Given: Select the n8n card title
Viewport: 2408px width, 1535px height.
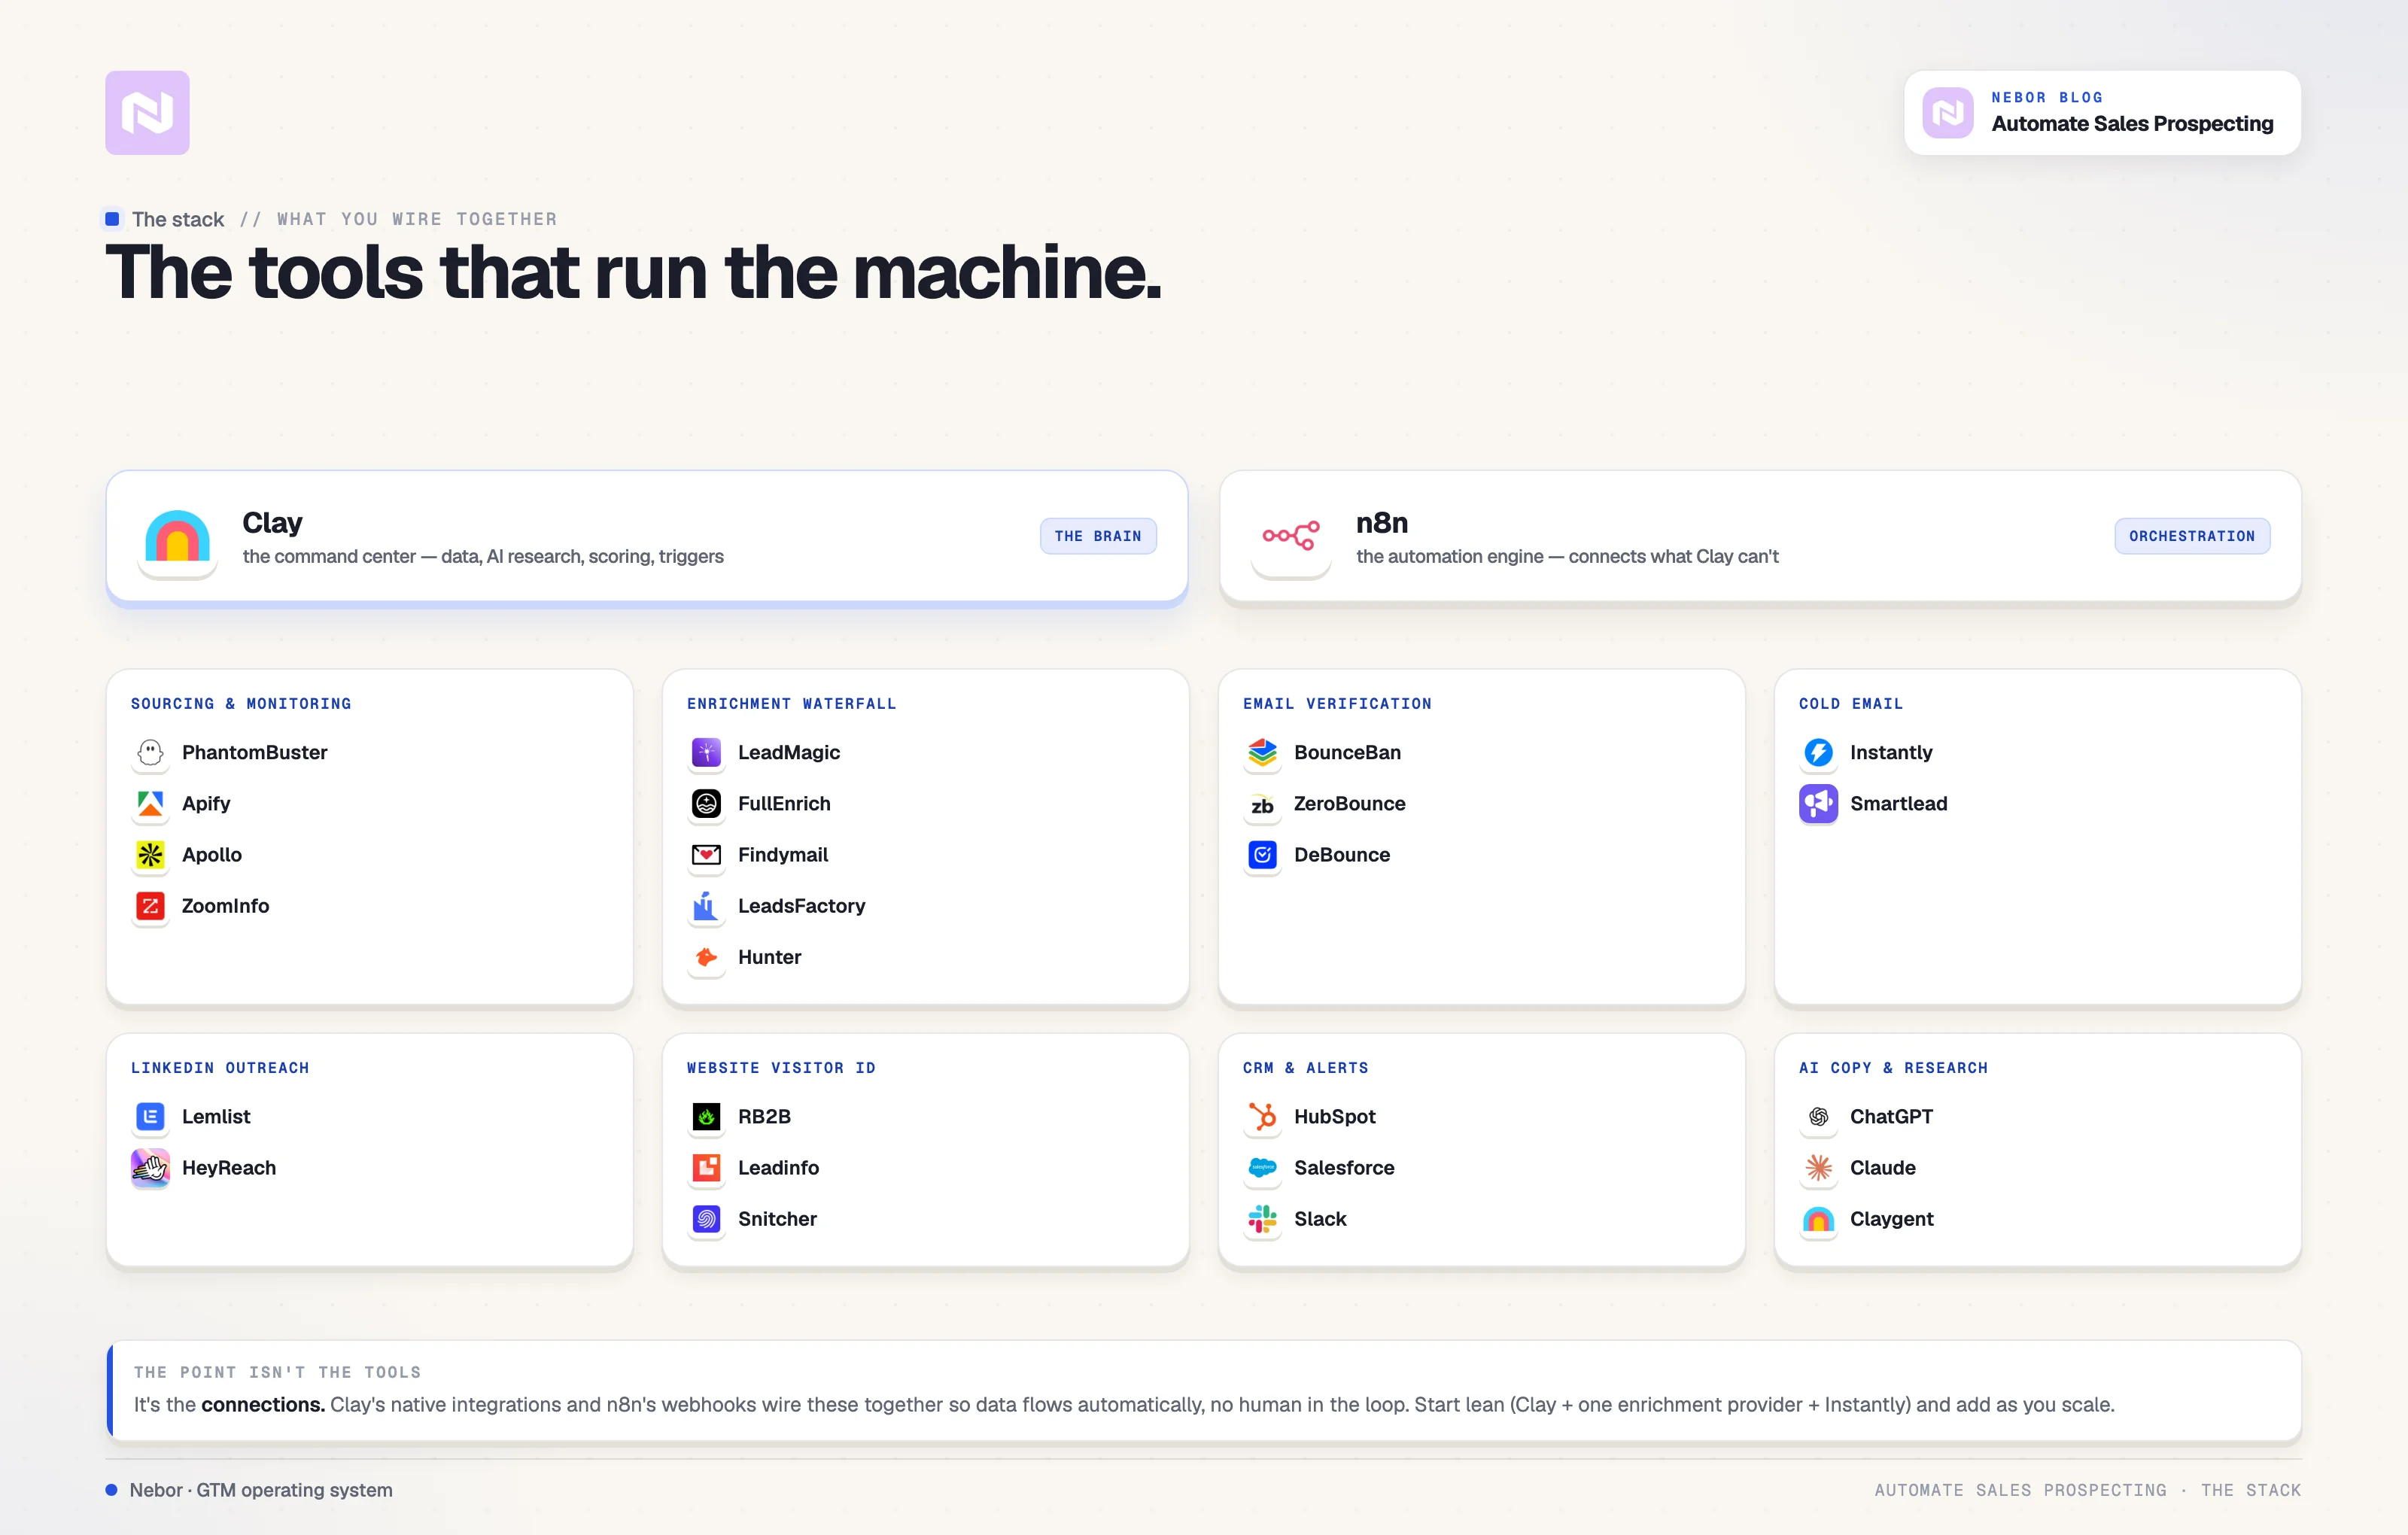Looking at the screenshot, I should click(x=1381, y=522).
